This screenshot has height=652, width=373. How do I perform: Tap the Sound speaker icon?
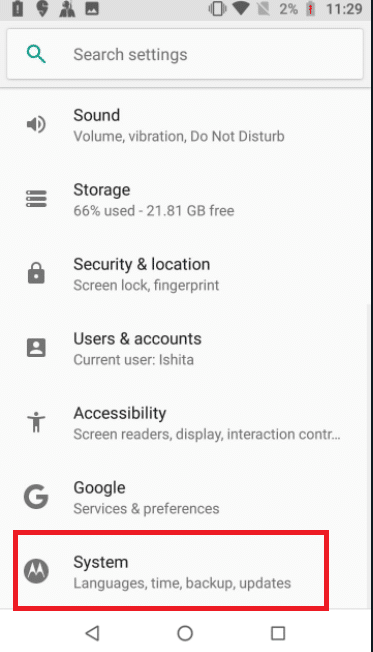tap(36, 124)
